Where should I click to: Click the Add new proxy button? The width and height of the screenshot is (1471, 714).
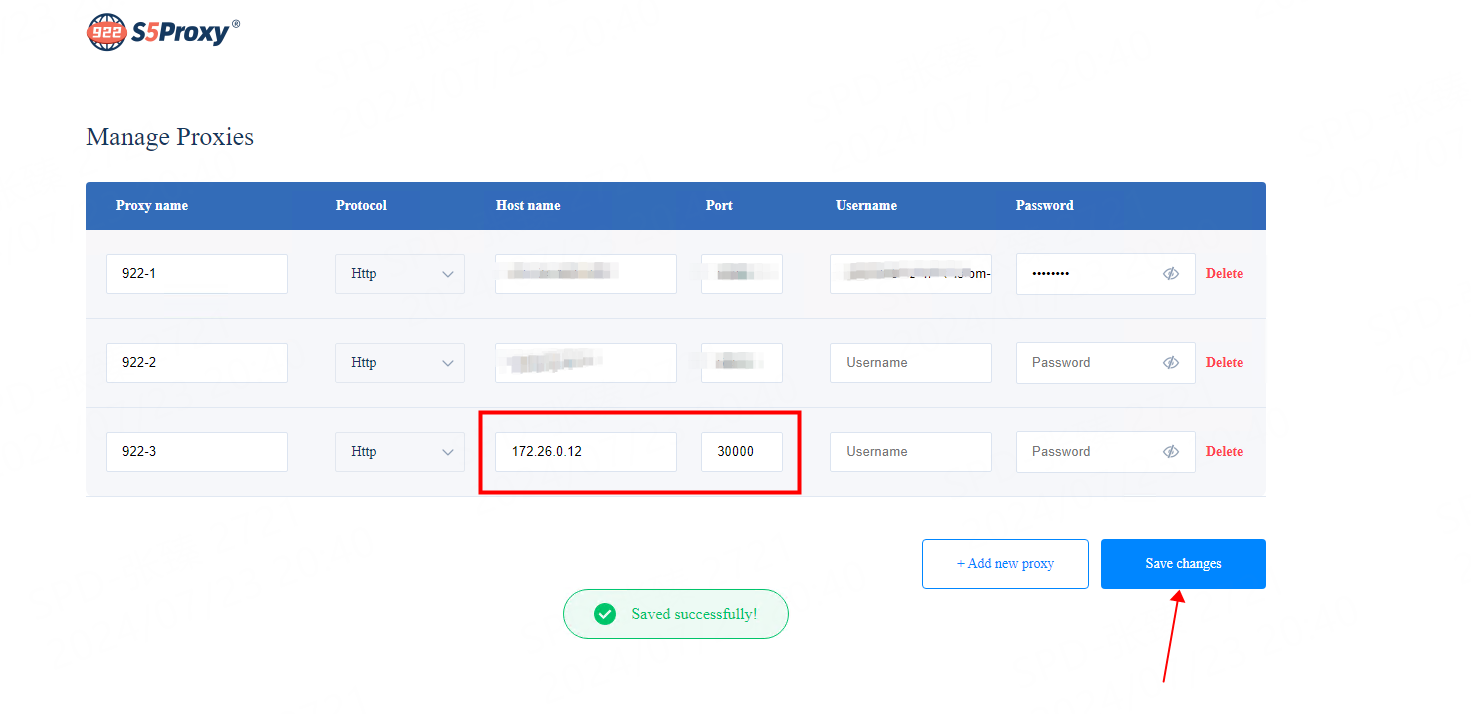[x=1005, y=564]
